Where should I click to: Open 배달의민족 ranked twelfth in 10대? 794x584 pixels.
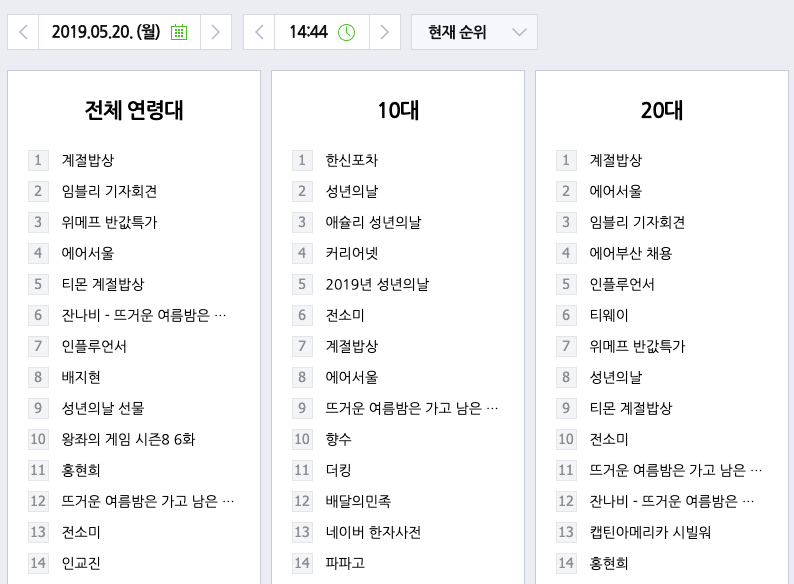[358, 501]
